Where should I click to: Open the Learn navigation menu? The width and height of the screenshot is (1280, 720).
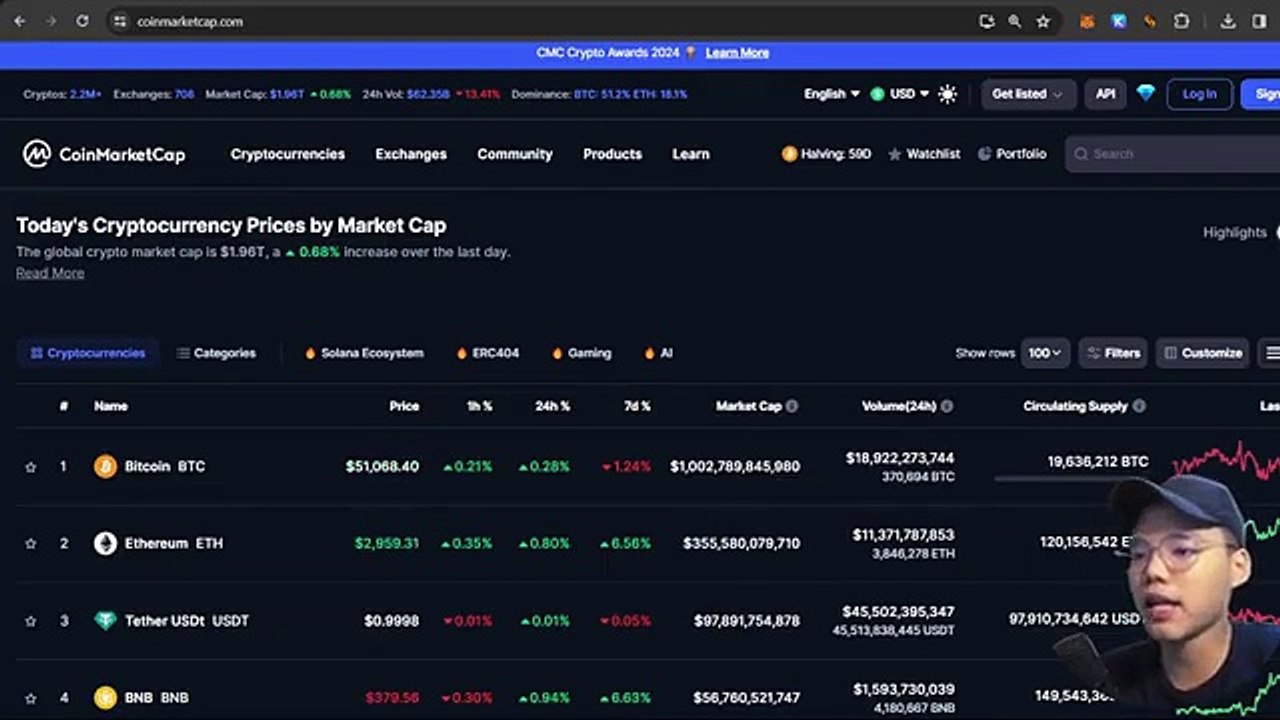tap(691, 154)
